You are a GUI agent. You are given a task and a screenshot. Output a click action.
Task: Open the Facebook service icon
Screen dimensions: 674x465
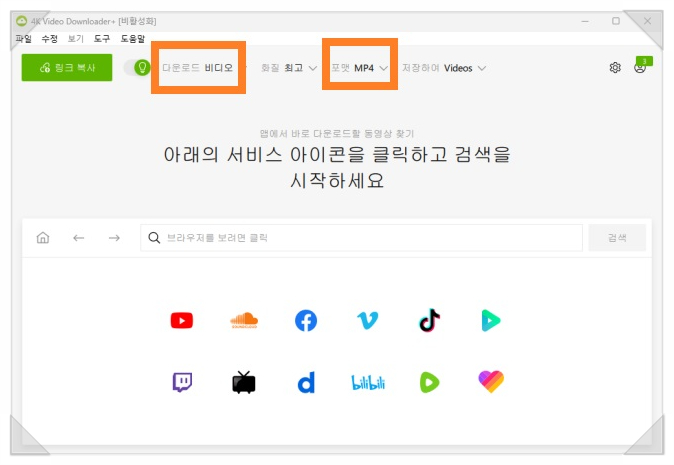pos(306,321)
